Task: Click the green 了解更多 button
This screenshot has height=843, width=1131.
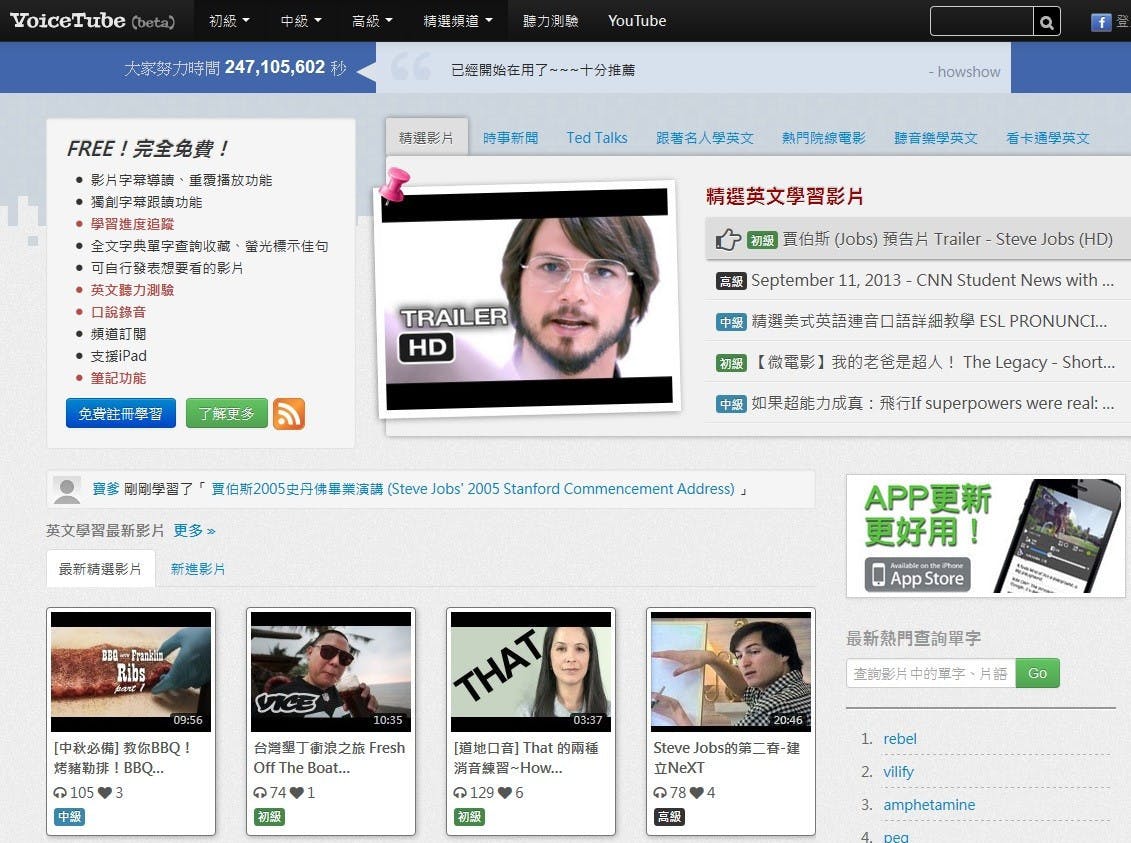Action: click(226, 413)
